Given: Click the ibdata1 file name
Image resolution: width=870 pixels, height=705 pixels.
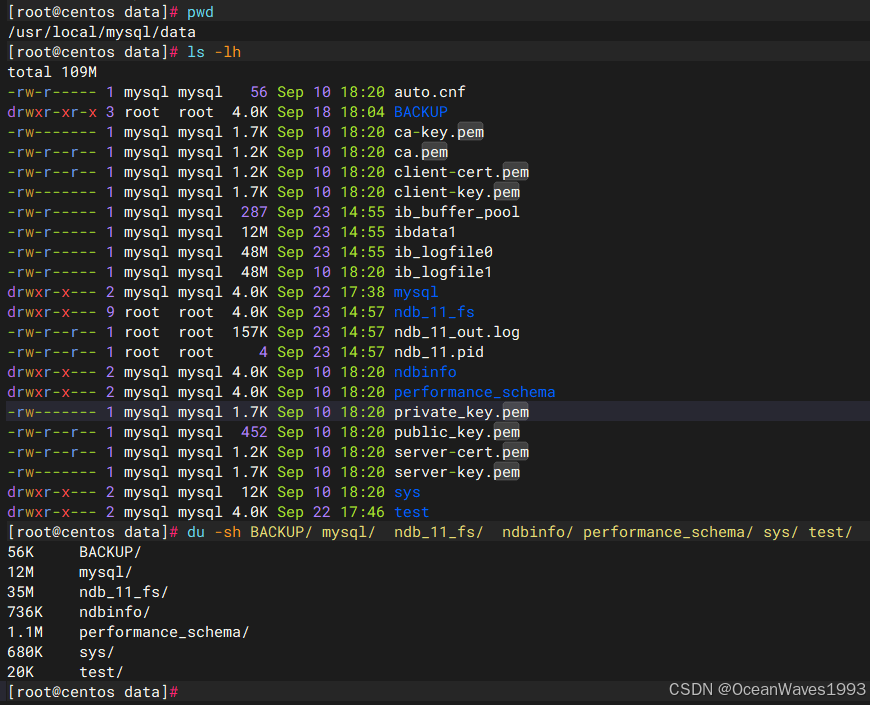Looking at the screenshot, I should coord(425,232).
